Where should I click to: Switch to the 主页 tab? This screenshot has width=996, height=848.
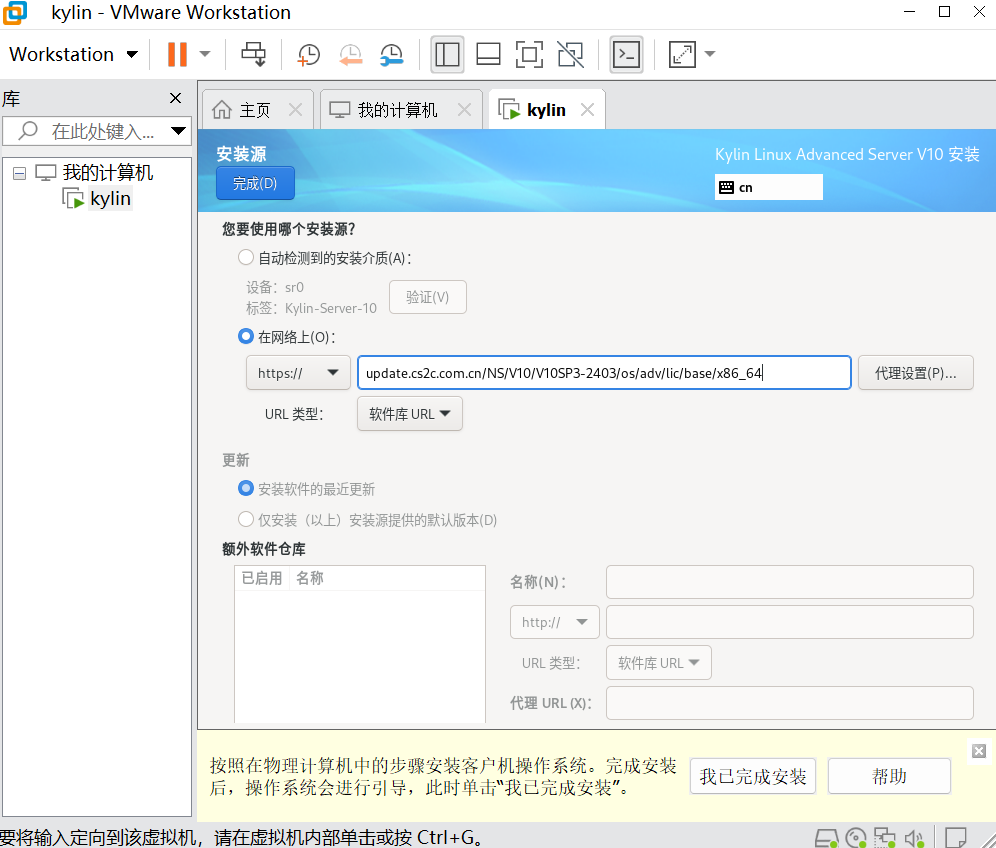pos(255,111)
